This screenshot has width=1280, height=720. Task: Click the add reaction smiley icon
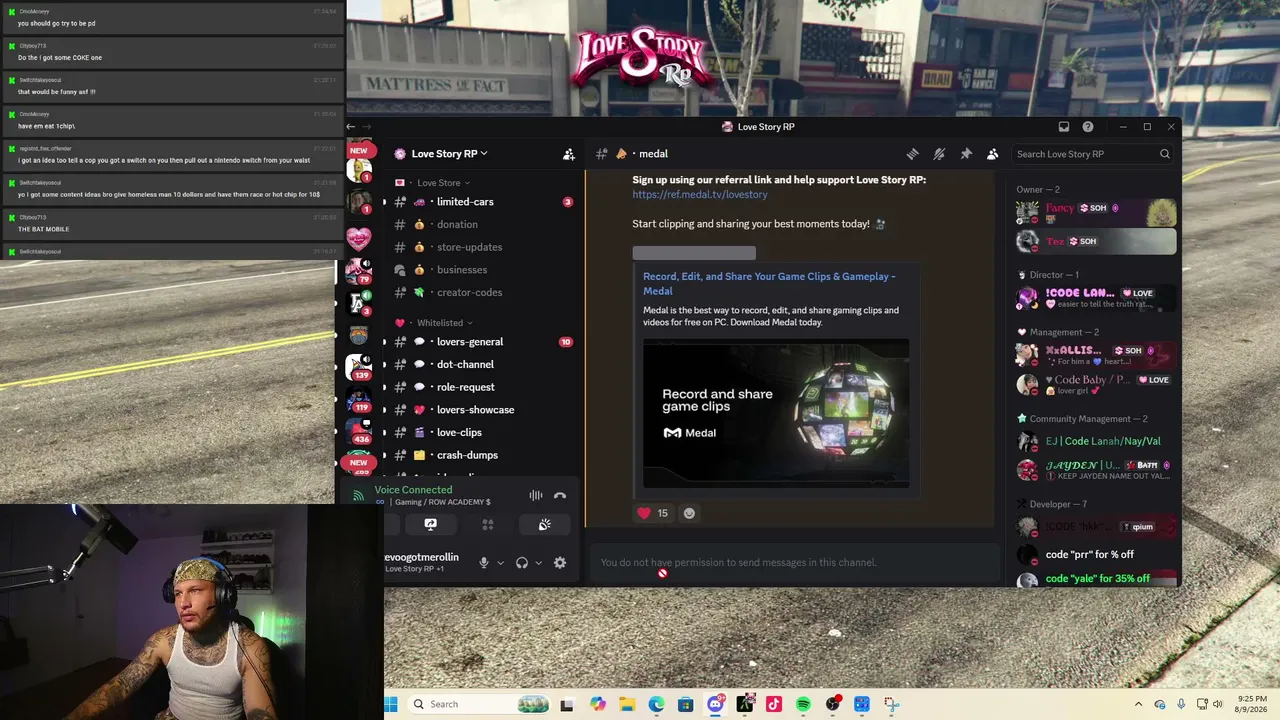[x=689, y=513]
